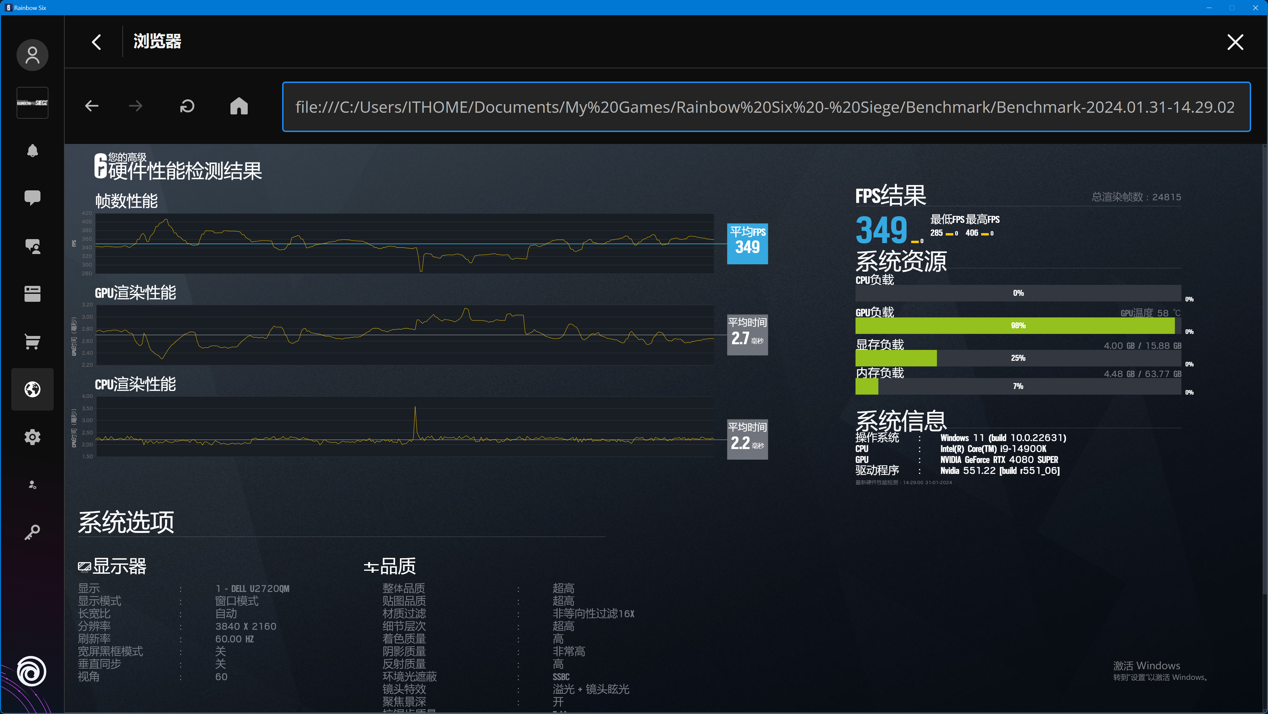
Task: Open notifications bell icon
Action: 32,150
